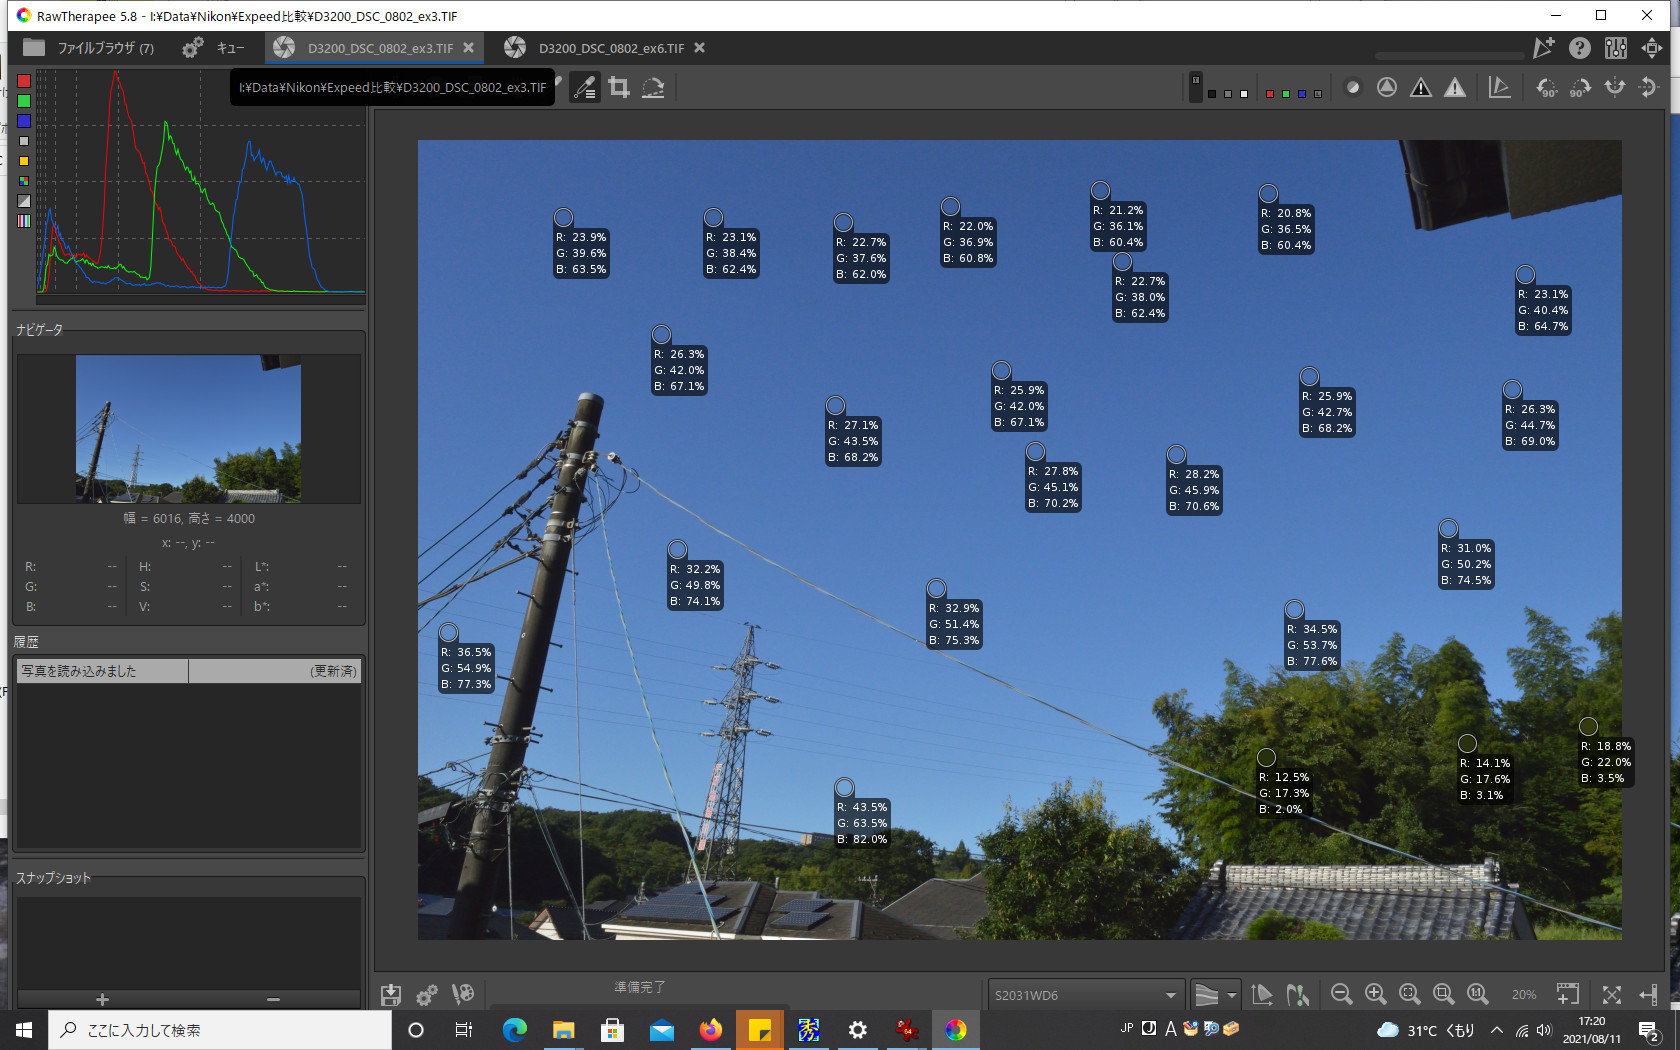Viewport: 1680px width, 1050px height.
Task: Set black preview background swatch
Action: [1212, 94]
